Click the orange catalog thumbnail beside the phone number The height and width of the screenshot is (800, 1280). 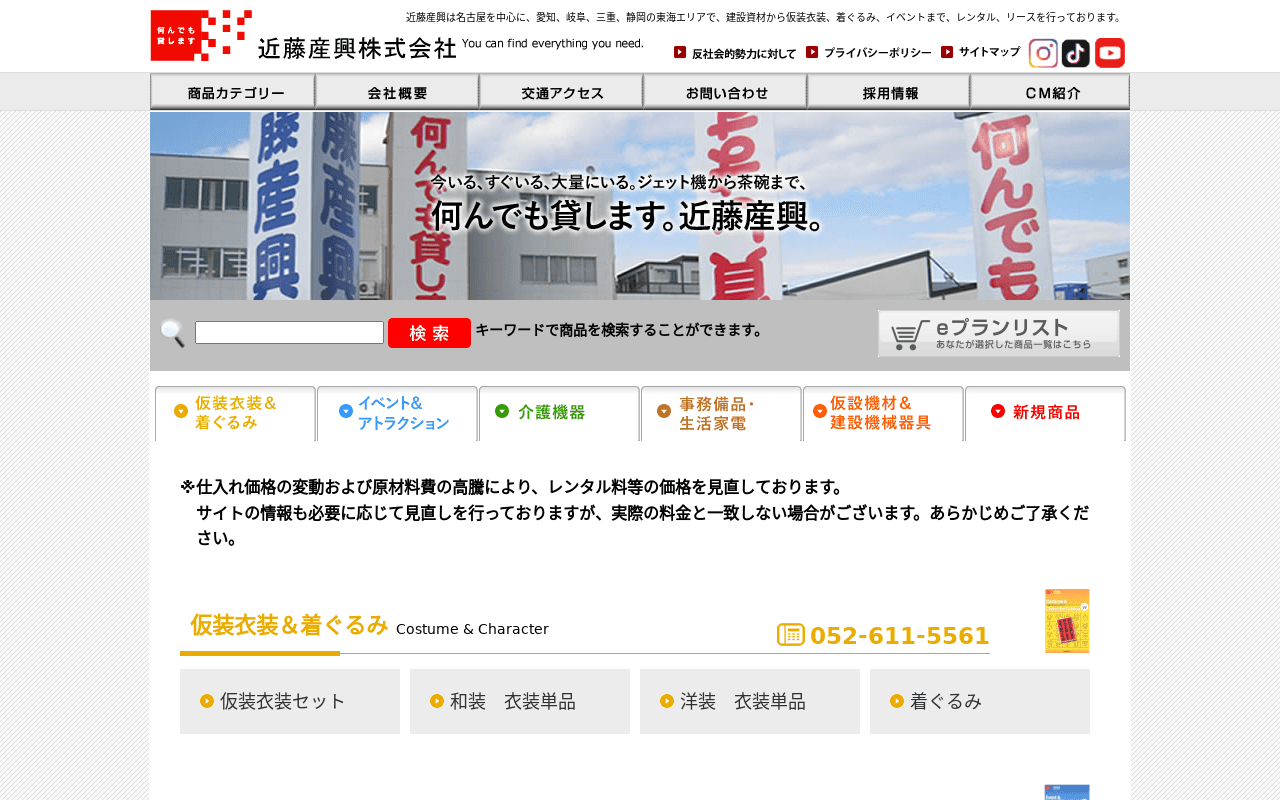(1067, 621)
